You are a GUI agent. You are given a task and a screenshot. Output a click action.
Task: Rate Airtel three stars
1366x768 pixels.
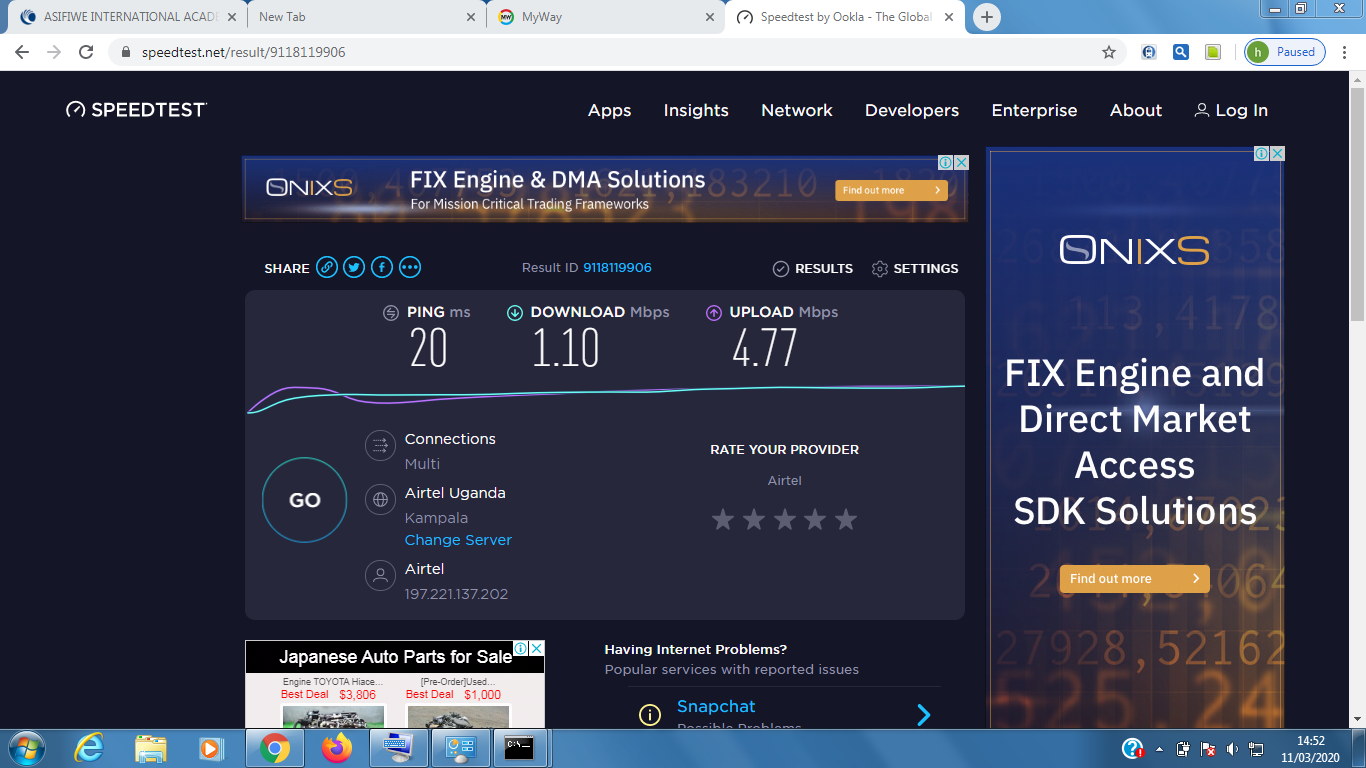784,519
